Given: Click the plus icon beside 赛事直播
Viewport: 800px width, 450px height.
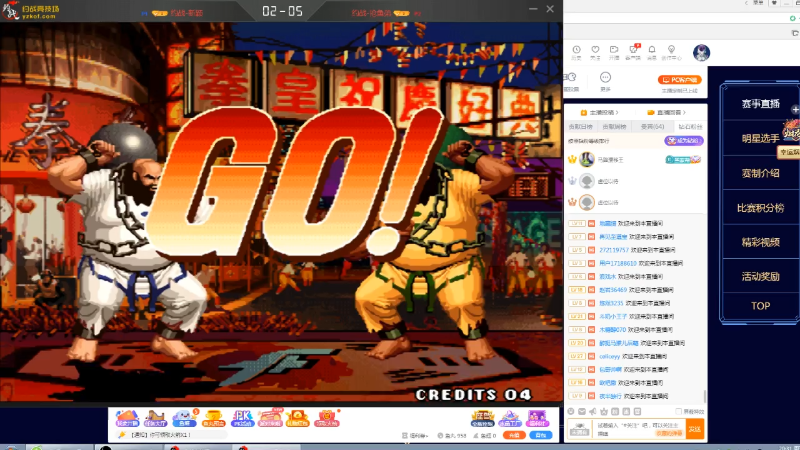Looking at the screenshot, I should [795, 109].
